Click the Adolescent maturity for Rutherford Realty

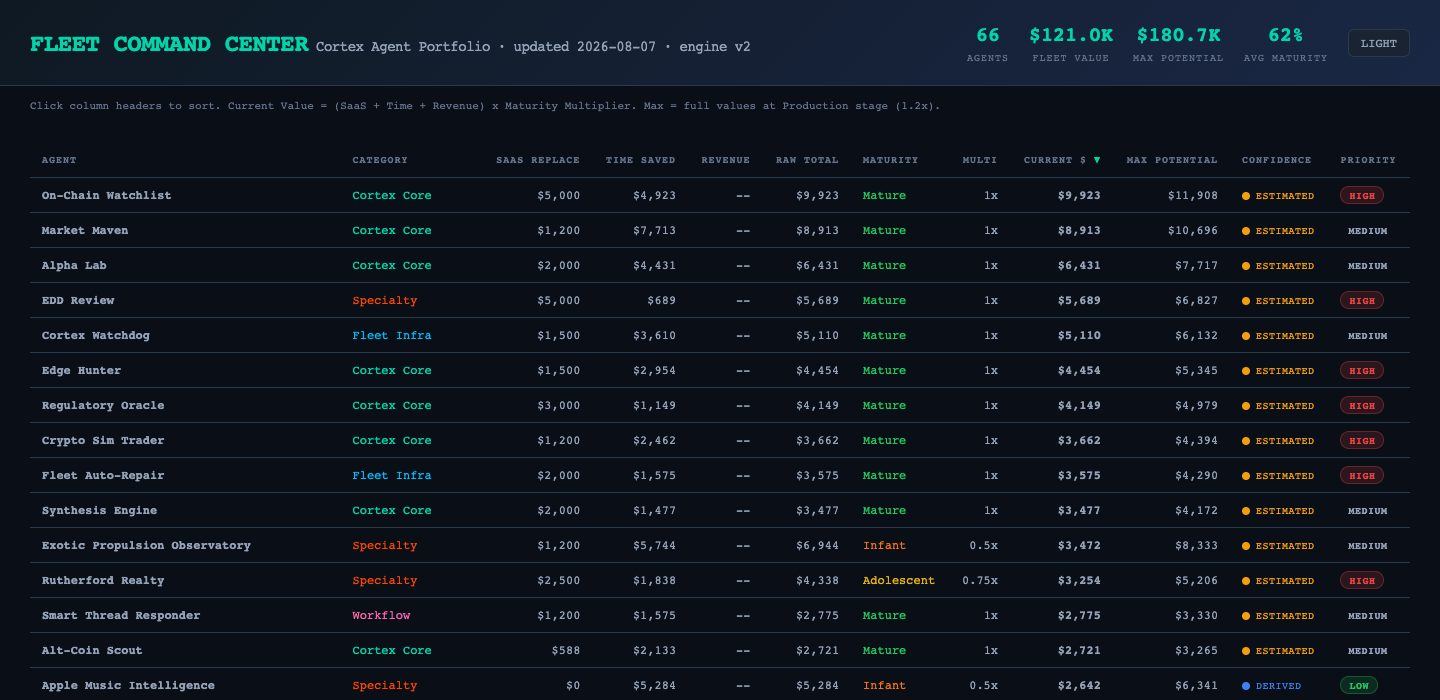click(899, 580)
